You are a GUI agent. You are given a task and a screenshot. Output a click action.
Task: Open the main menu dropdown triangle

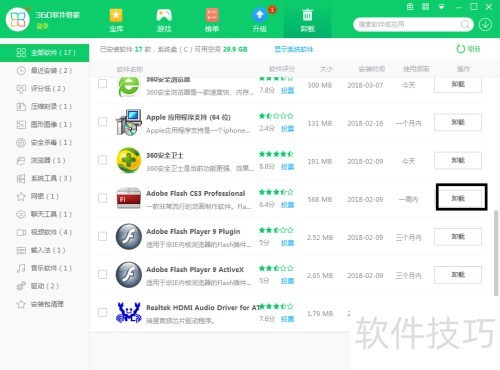[x=441, y=7]
